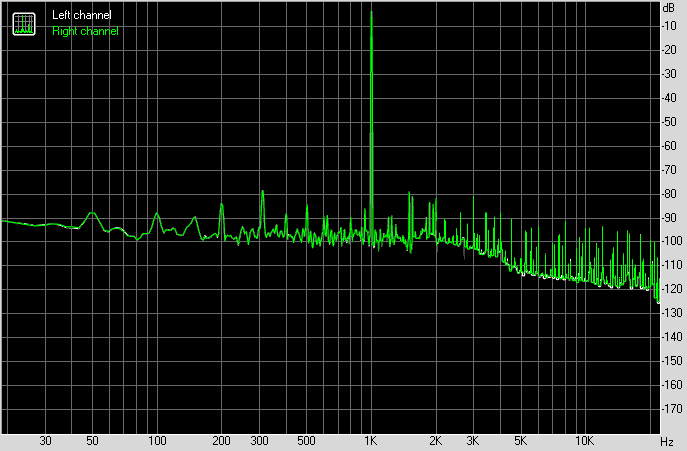
Task: Click the tip of the 1 kHz fundamental peak
Action: click(372, 12)
